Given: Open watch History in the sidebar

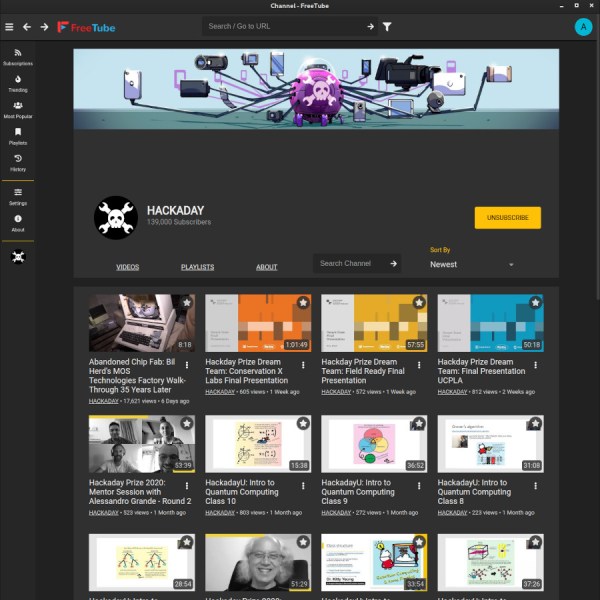Looking at the screenshot, I should [x=18, y=163].
